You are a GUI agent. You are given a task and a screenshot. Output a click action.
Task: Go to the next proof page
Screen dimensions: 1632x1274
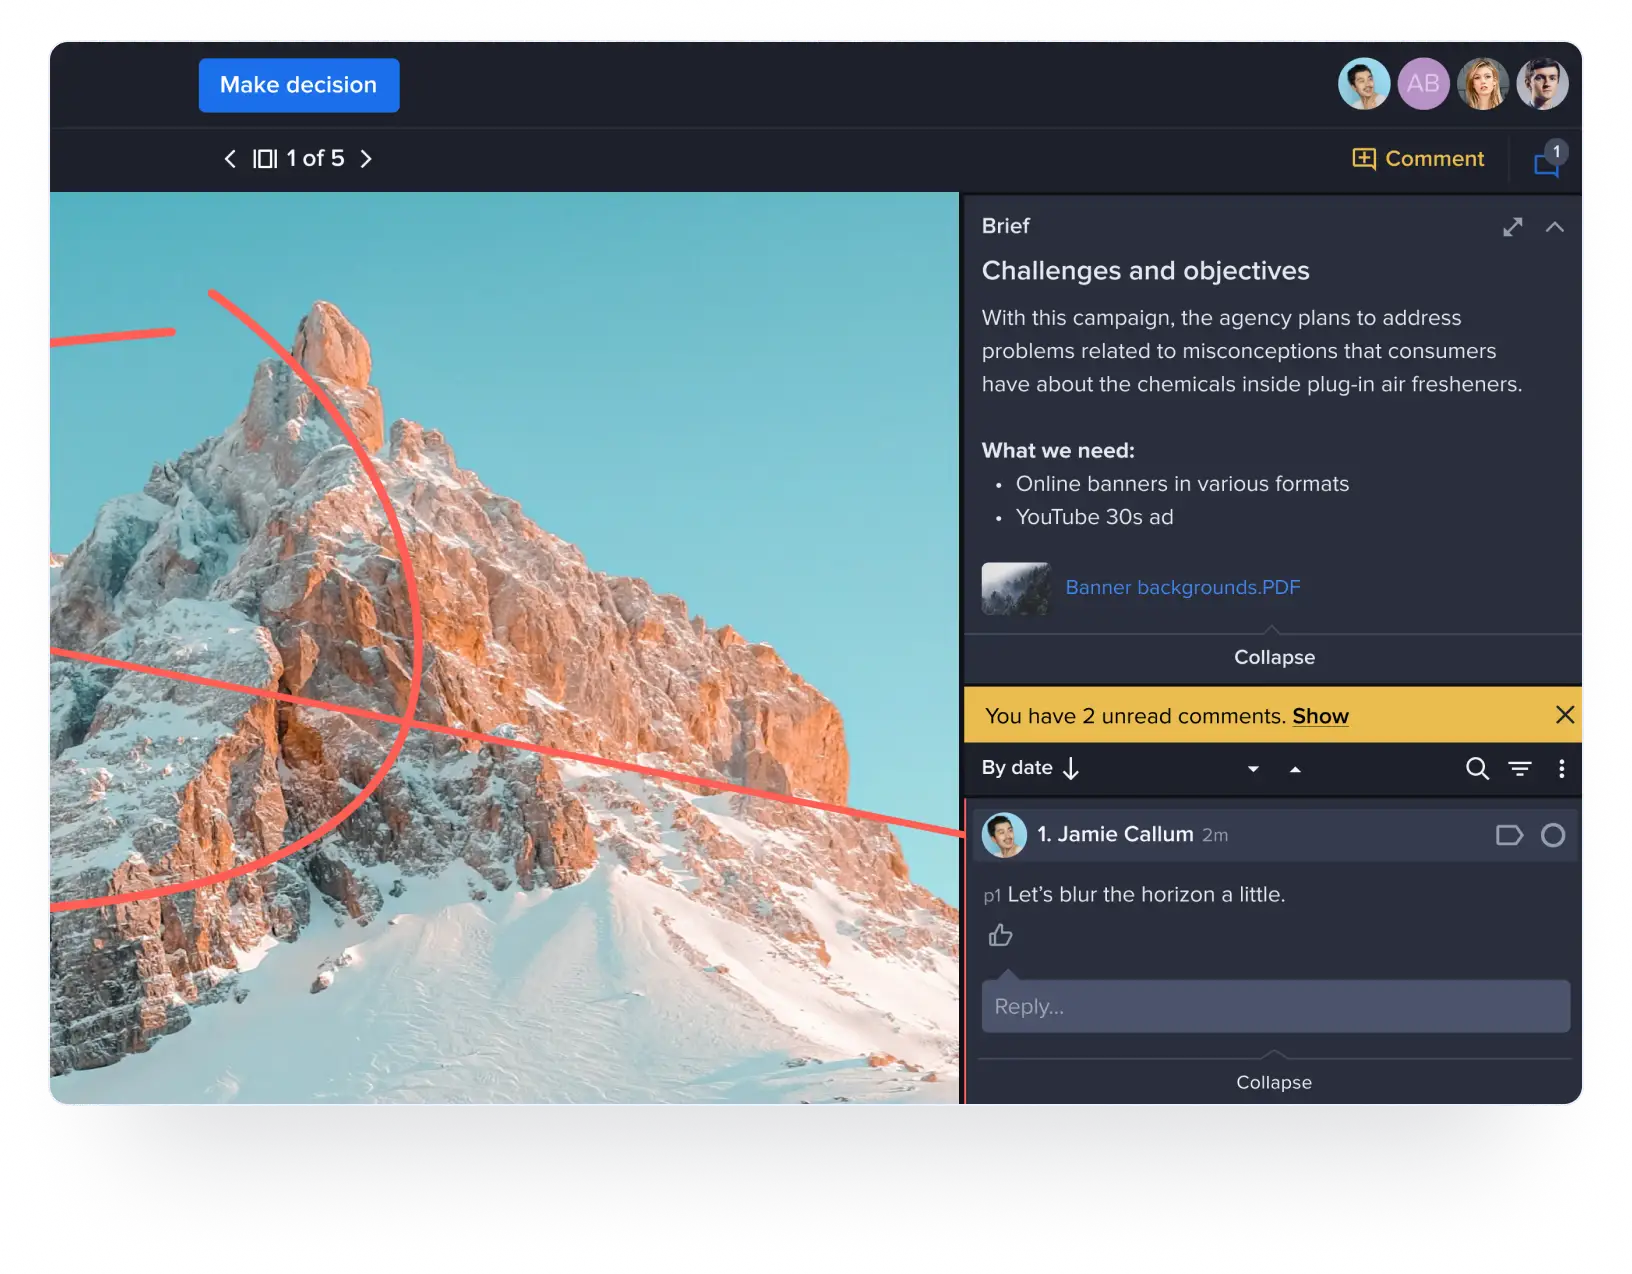pyautogui.click(x=366, y=159)
